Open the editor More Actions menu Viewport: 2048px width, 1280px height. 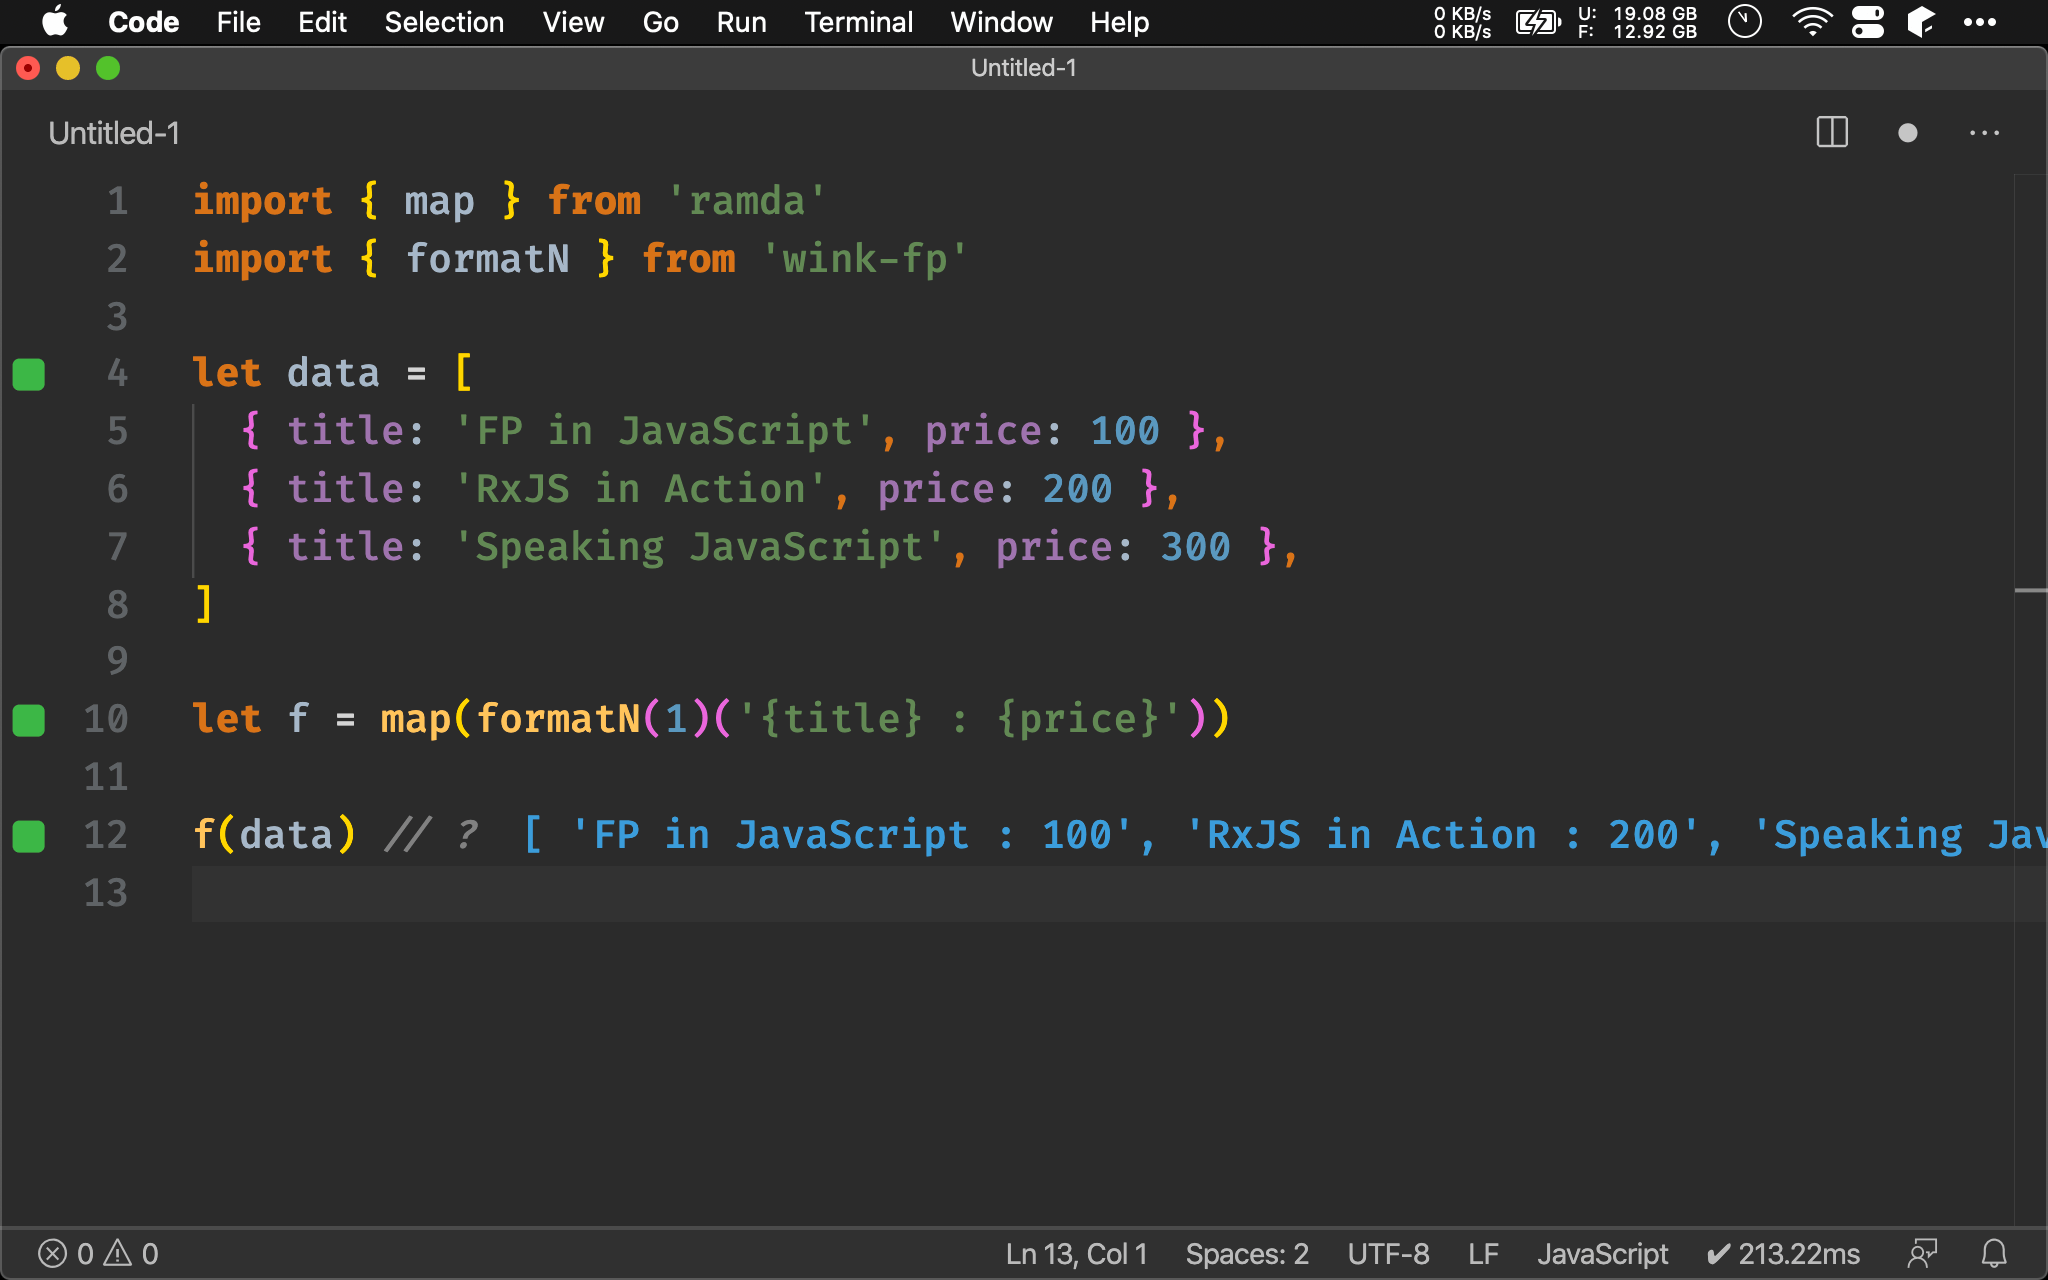tap(1984, 133)
